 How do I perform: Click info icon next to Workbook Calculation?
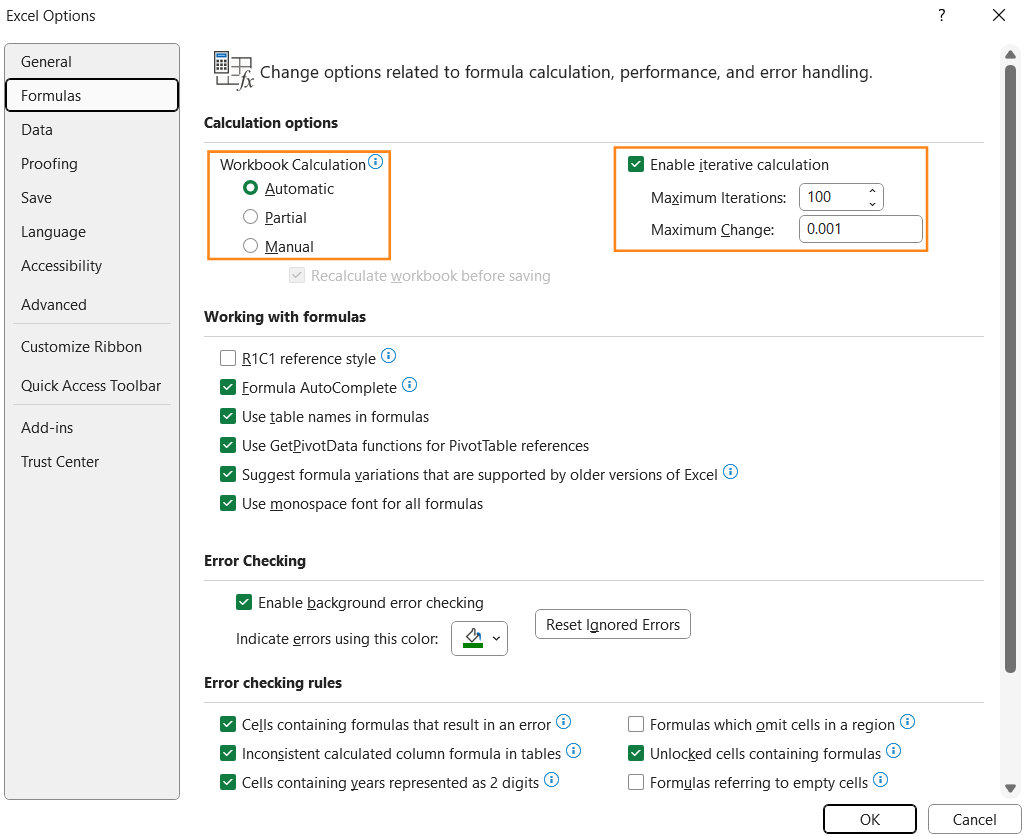376,162
